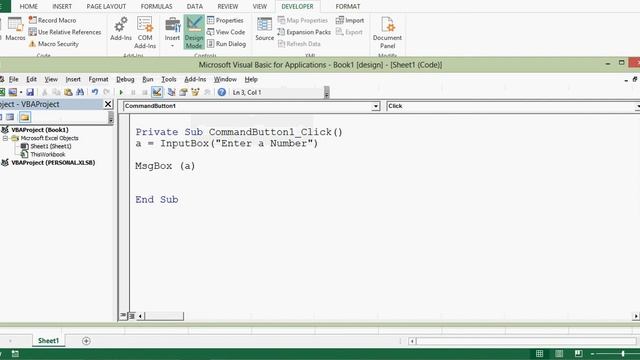Open the Debug menu
The width and height of the screenshot is (640, 360).
(x=125, y=79)
